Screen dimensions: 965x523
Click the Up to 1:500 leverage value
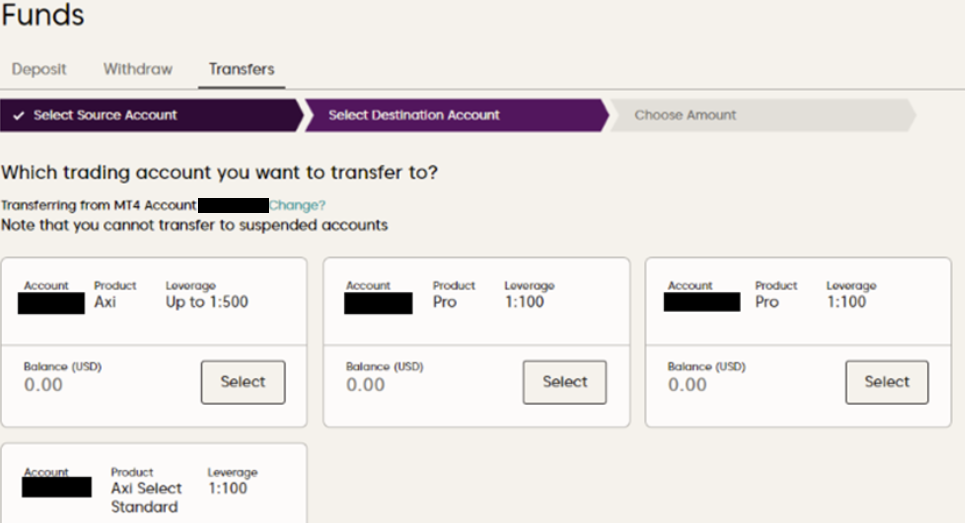(207, 301)
